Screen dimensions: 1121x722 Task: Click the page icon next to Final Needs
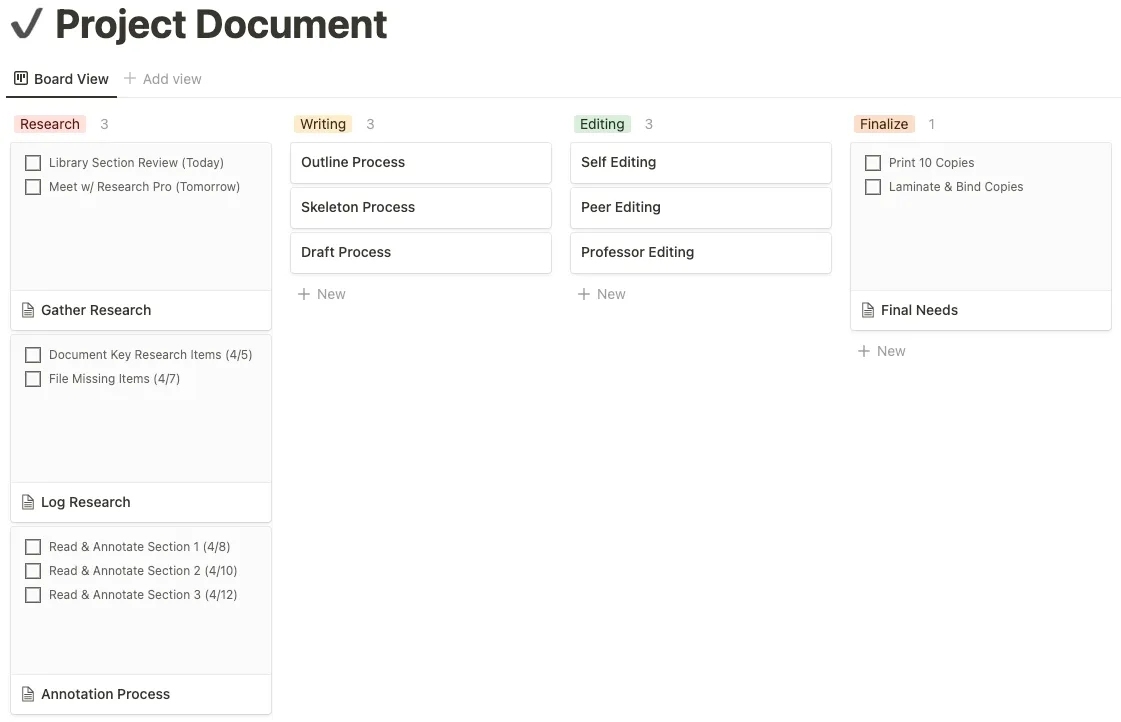tap(868, 310)
